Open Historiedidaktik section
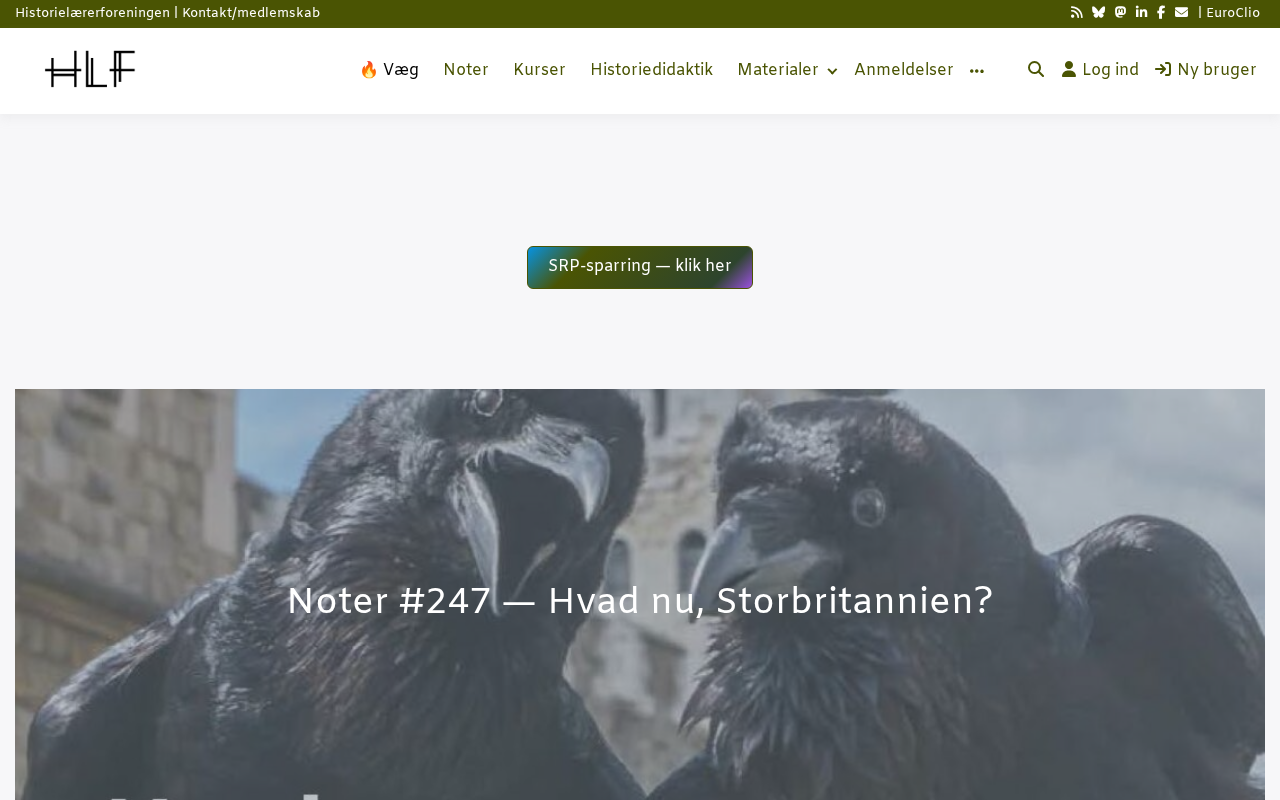Image resolution: width=1280 pixels, height=800 pixels. pos(651,70)
